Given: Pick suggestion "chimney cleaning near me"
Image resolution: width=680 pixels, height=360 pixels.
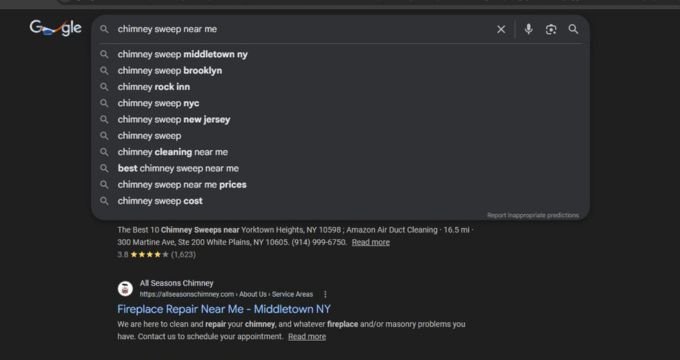Looking at the screenshot, I should pyautogui.click(x=340, y=152).
